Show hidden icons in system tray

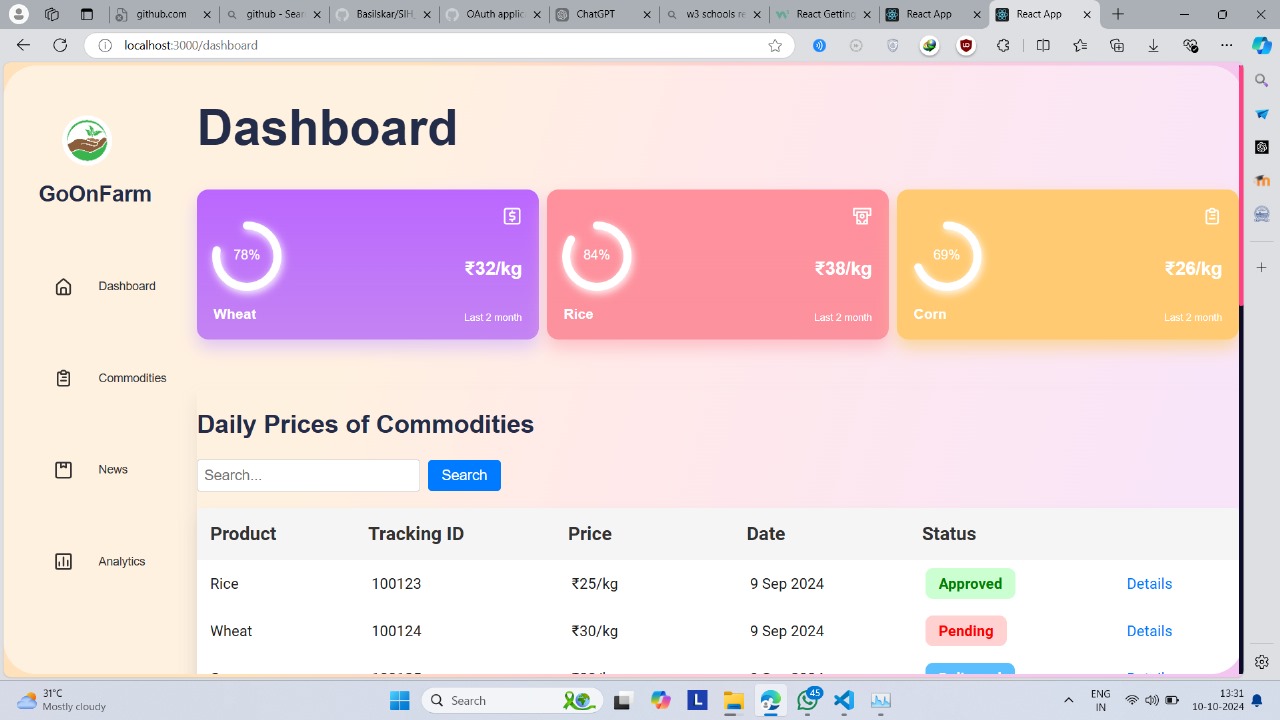click(1068, 700)
